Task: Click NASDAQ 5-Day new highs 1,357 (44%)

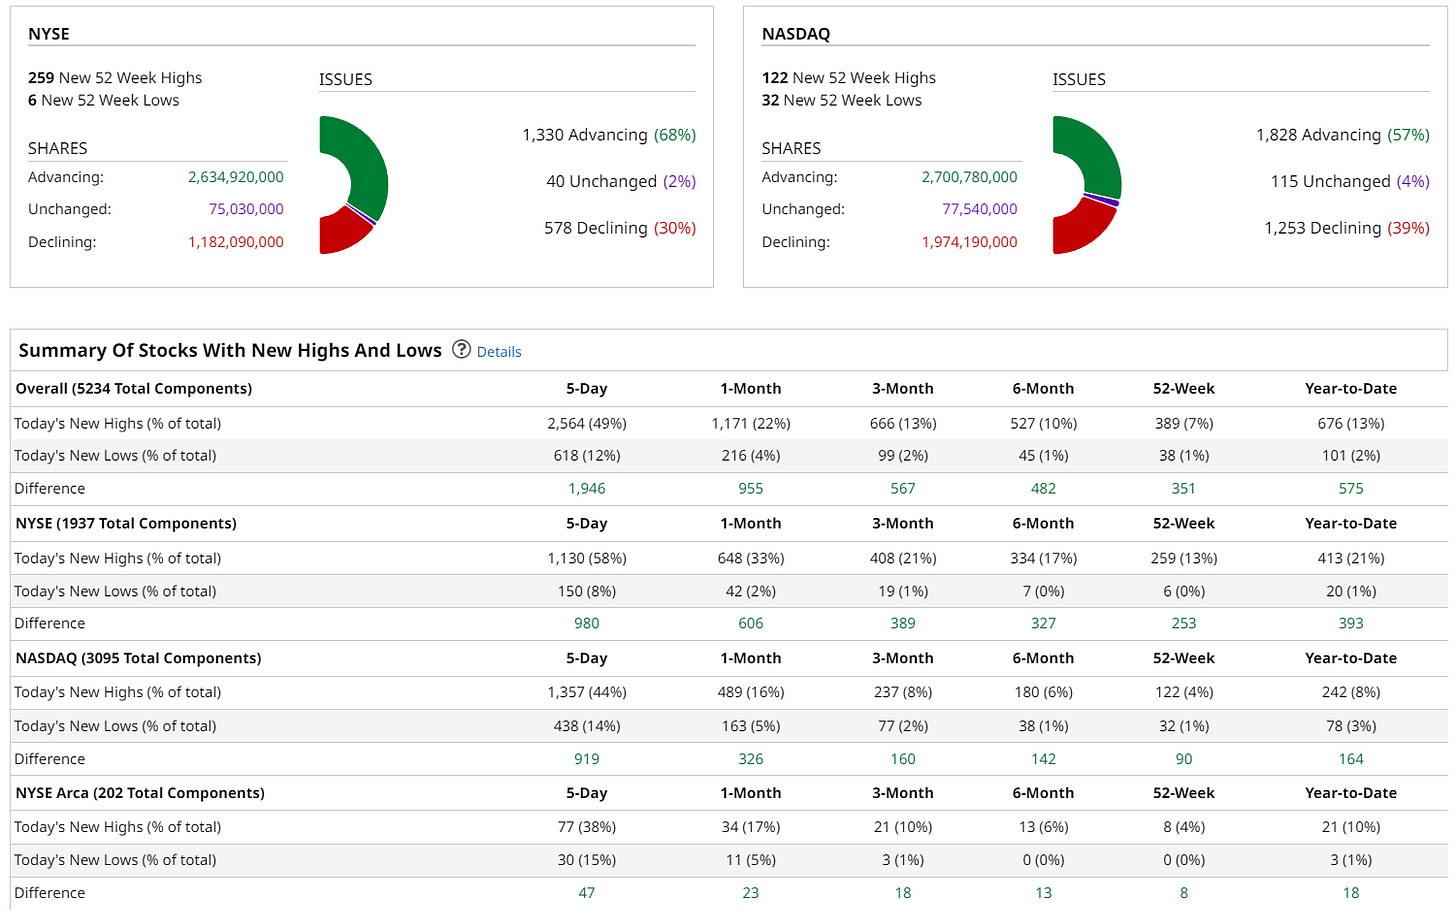Action: pos(587,692)
